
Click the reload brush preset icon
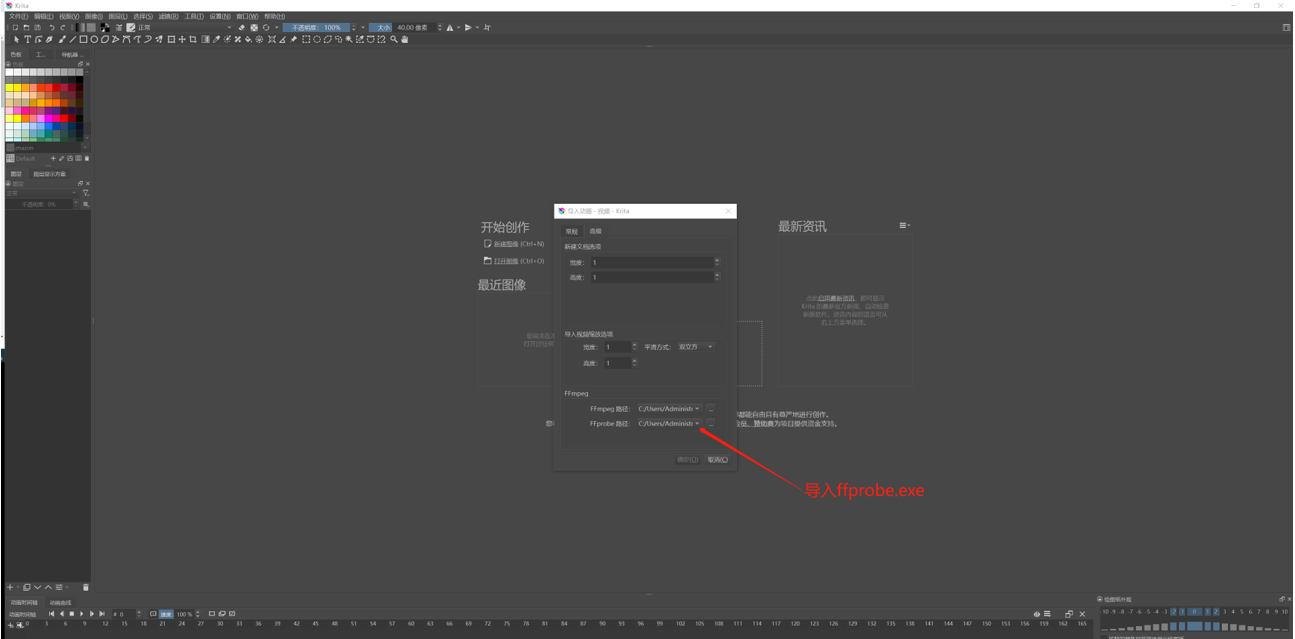[266, 28]
